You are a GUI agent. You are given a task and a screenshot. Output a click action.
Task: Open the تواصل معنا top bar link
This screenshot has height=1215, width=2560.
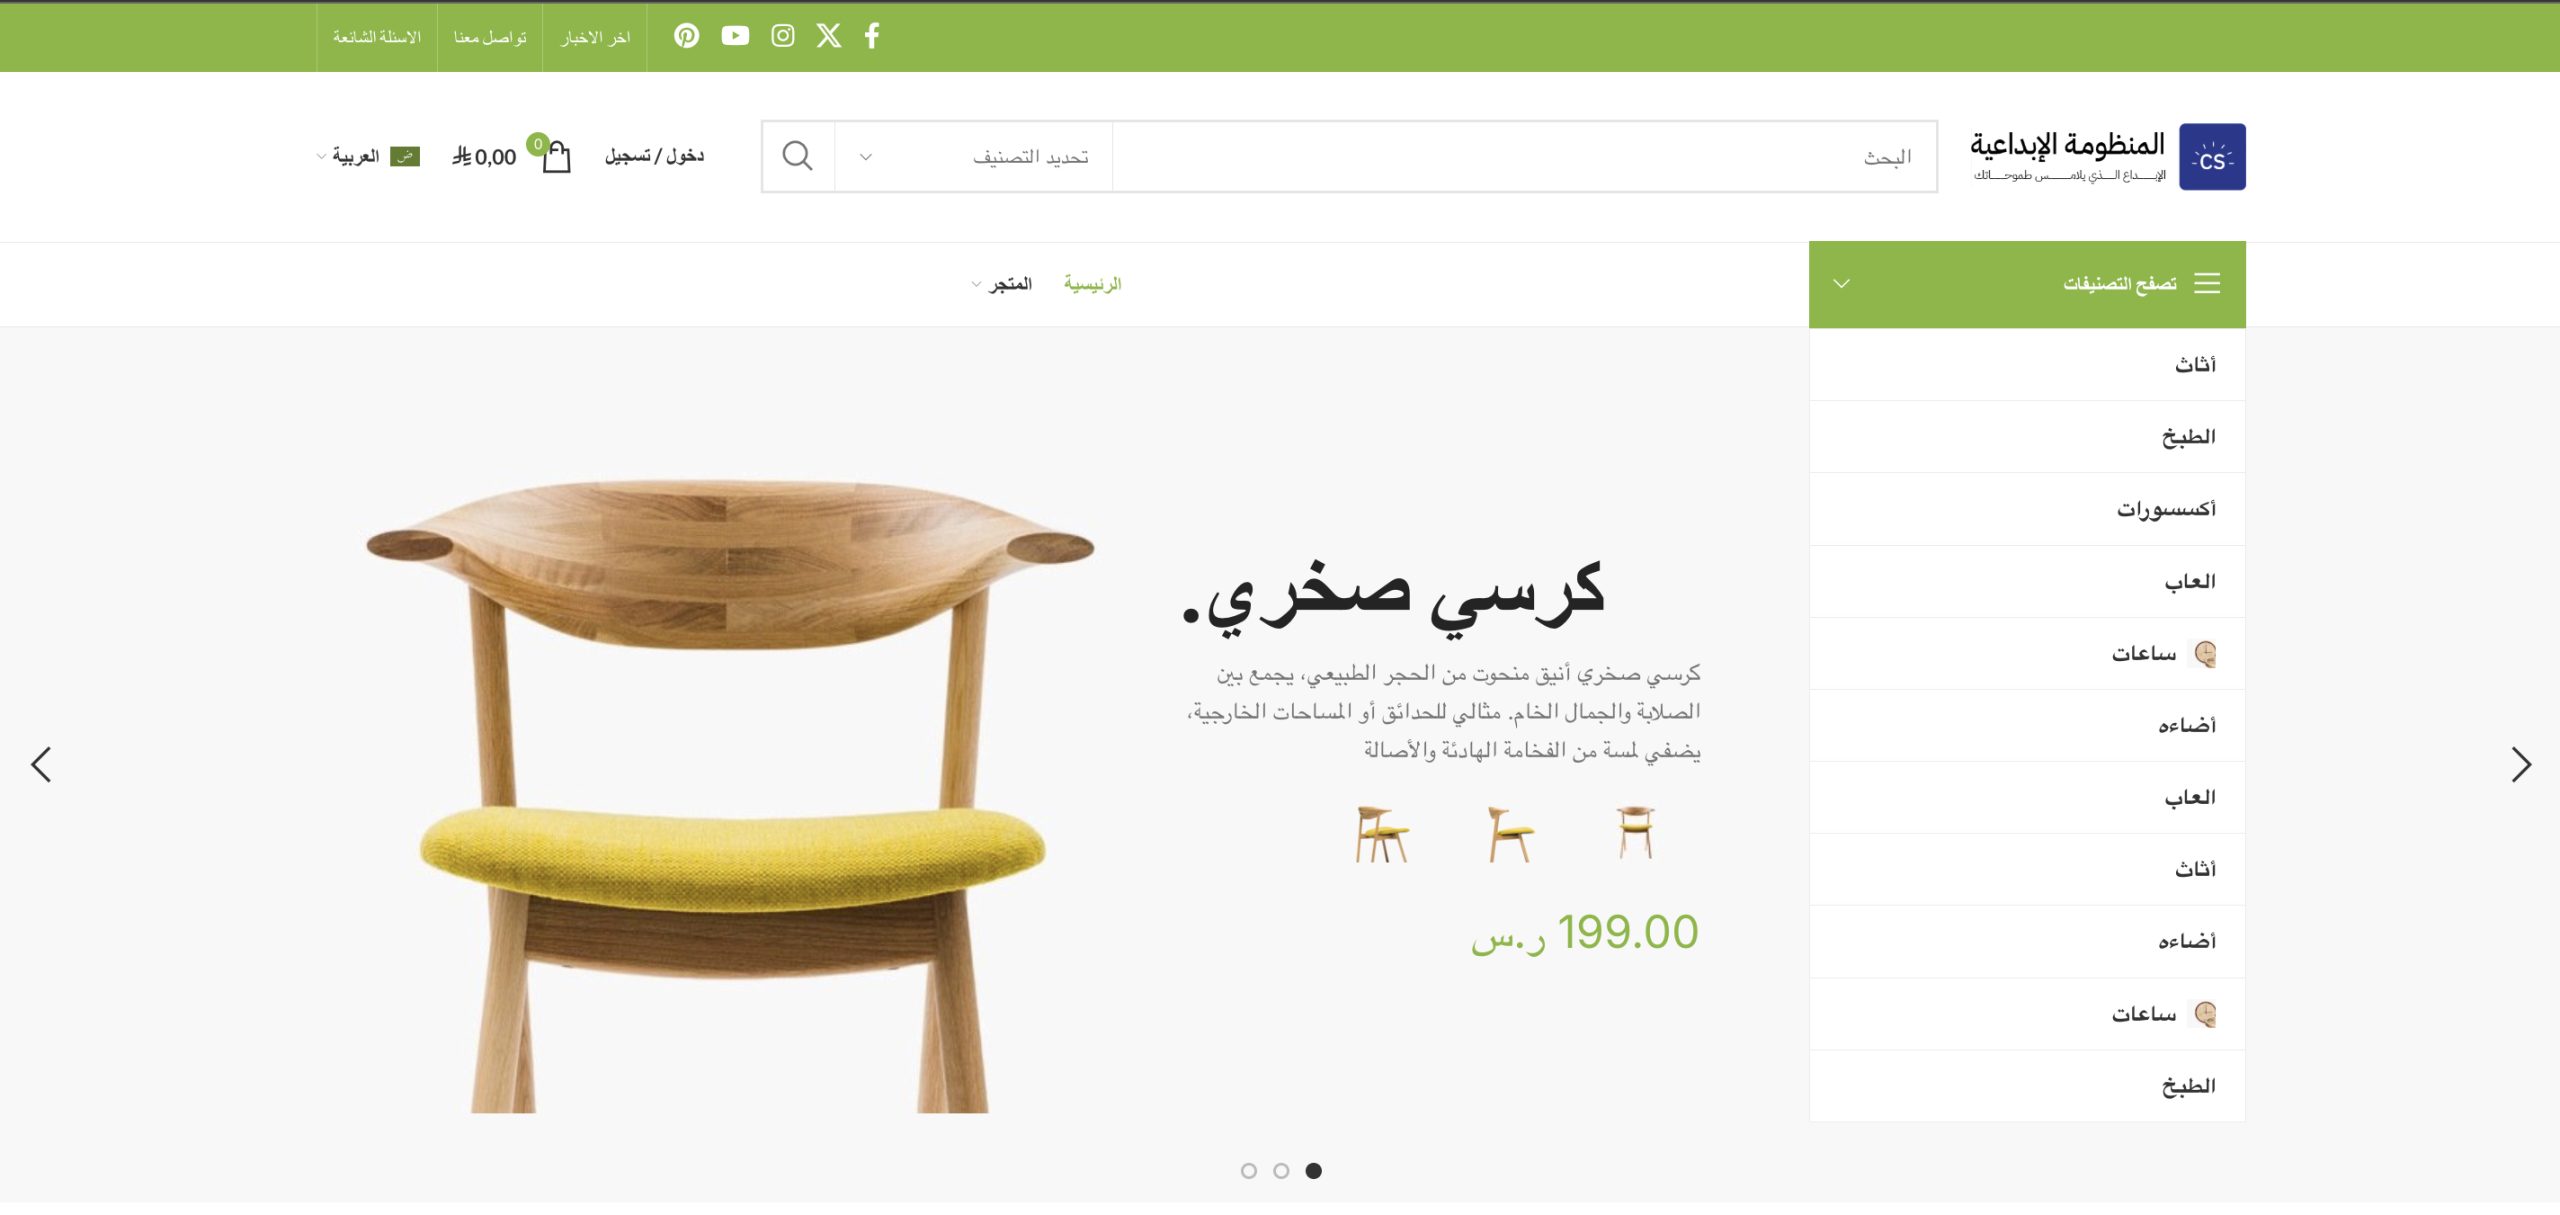click(x=490, y=37)
